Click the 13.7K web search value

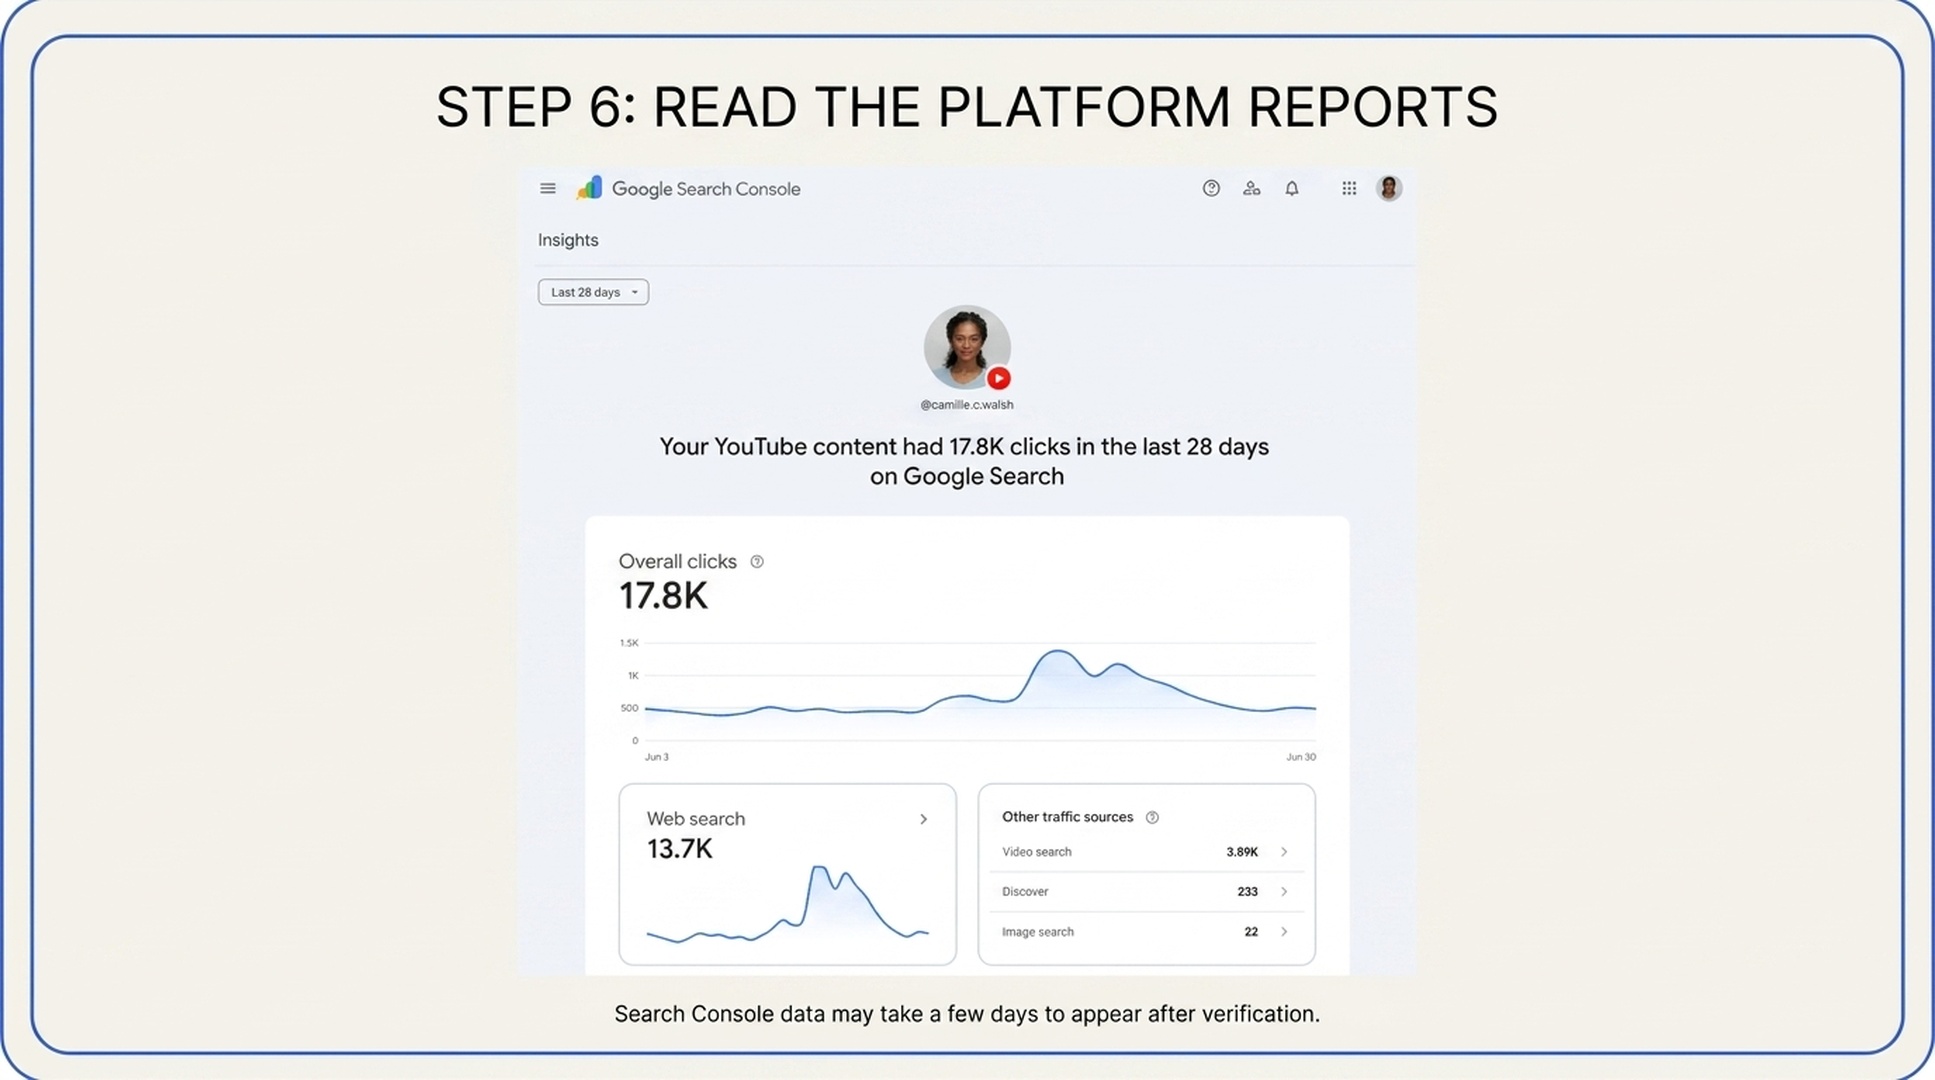pyautogui.click(x=680, y=849)
